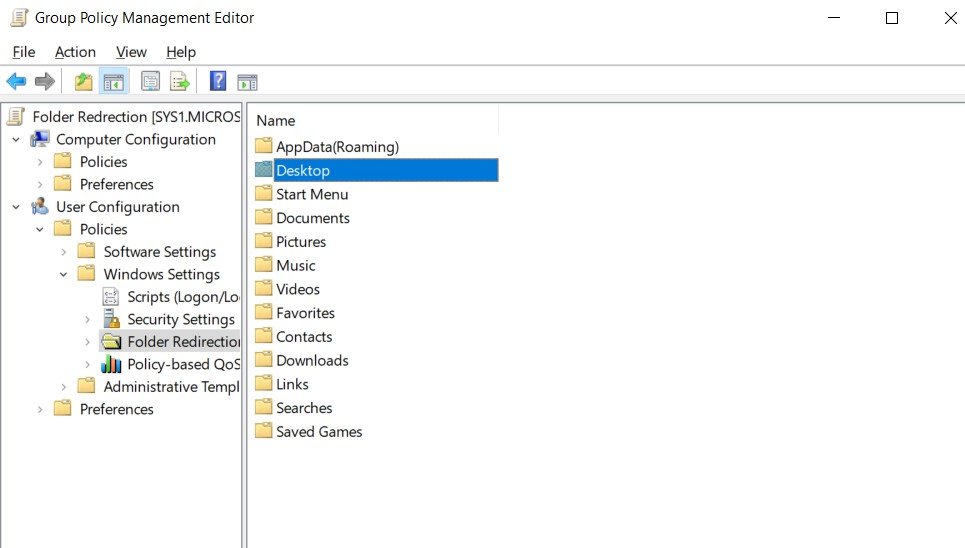Minimize the Group Policy Management Editor window
965x548 pixels.
(x=834, y=18)
